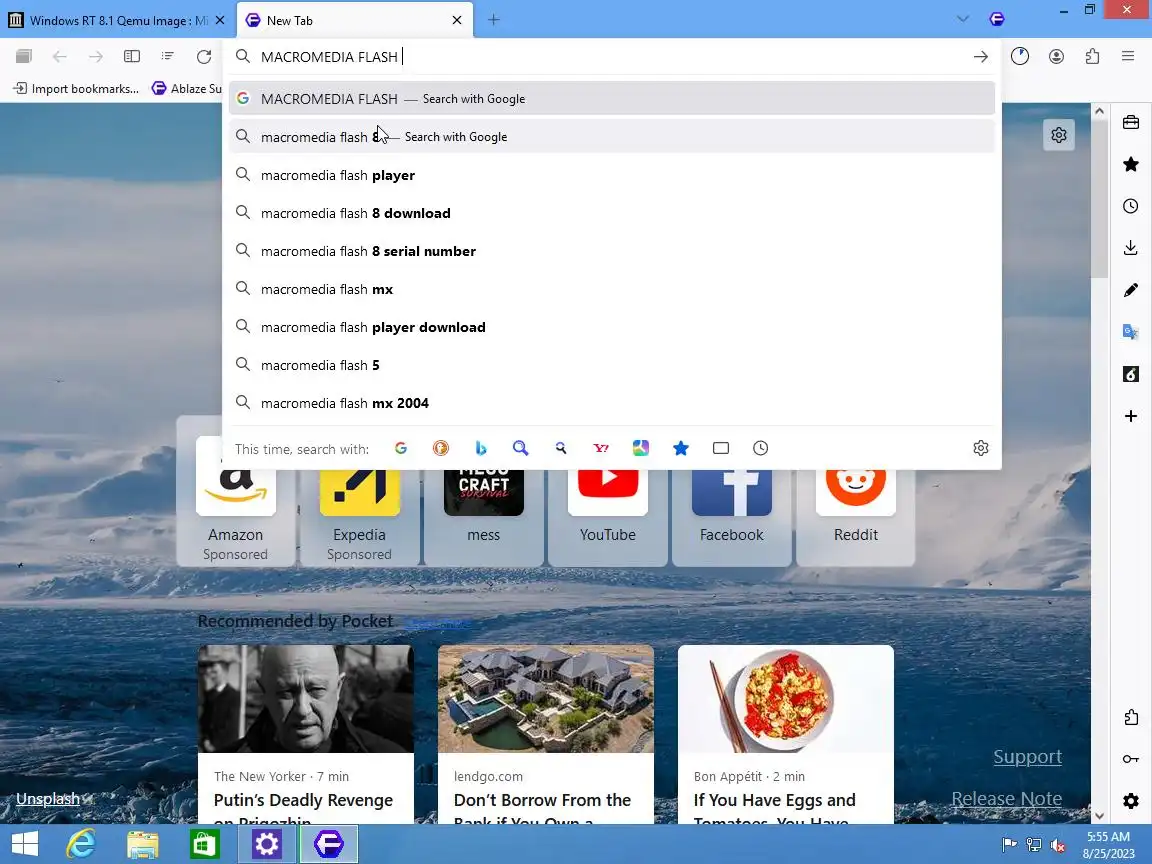Open new tab page customize gear

pyautogui.click(x=1059, y=135)
